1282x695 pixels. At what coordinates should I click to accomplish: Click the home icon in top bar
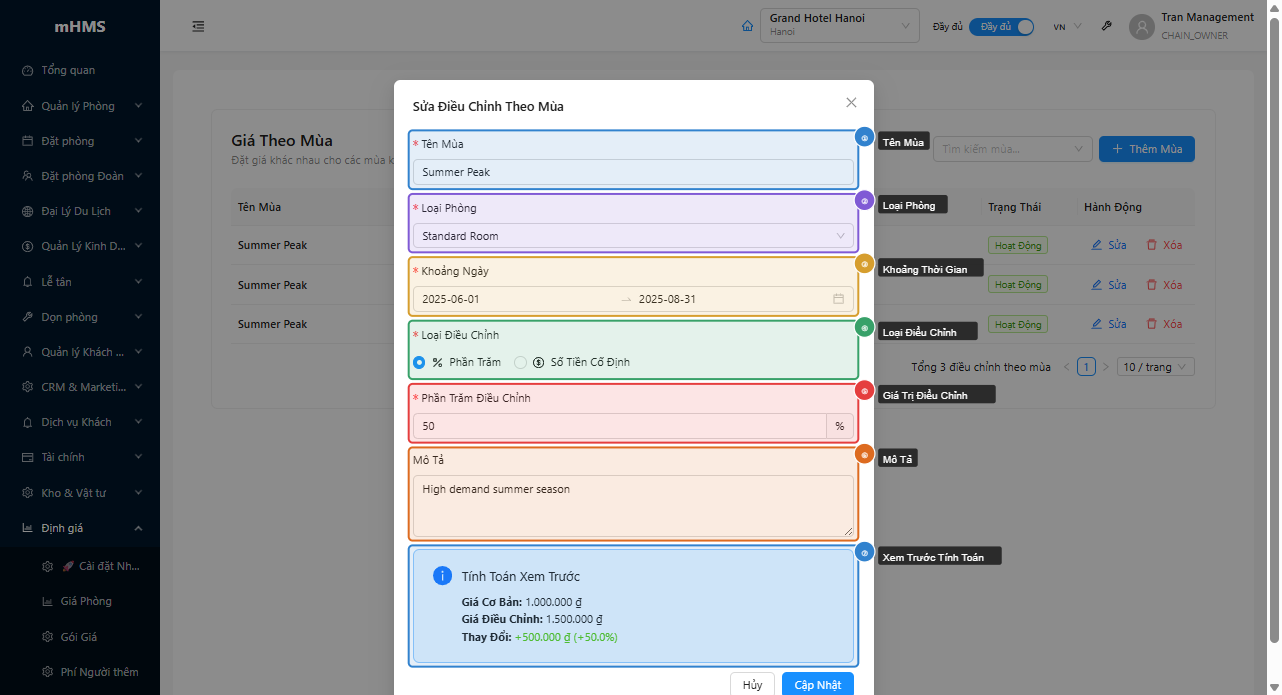[x=747, y=26]
